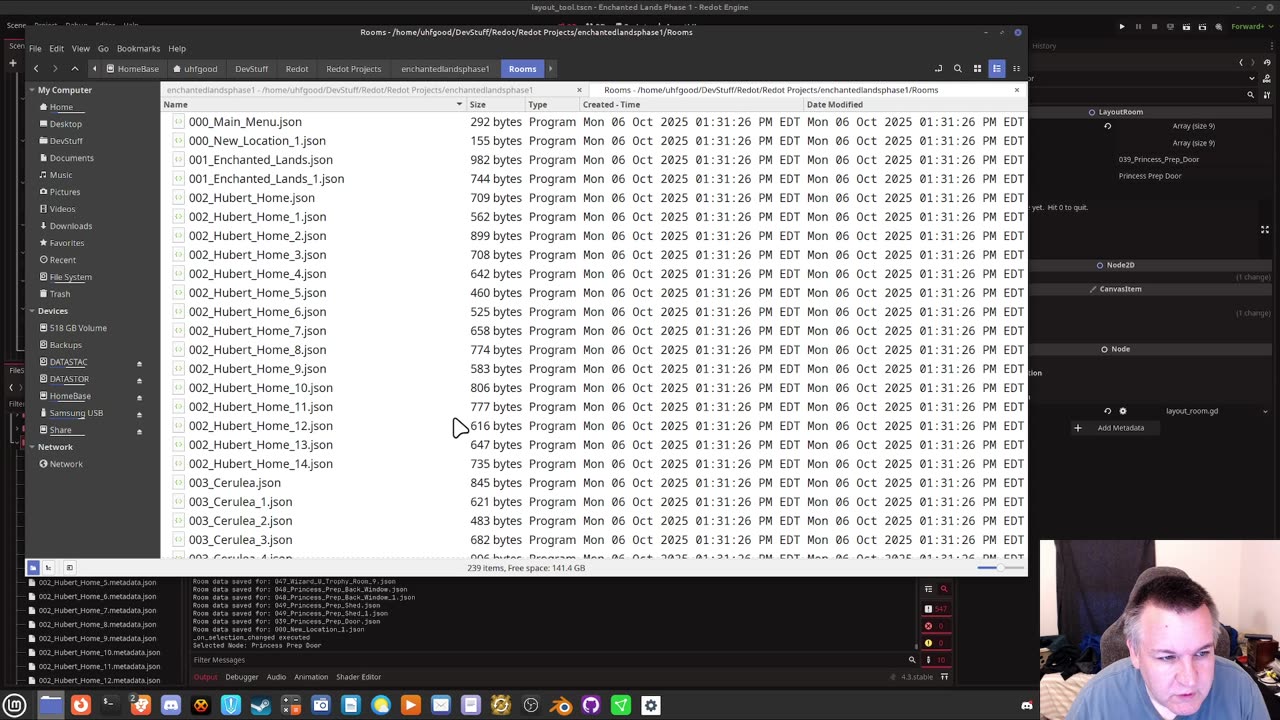Select file 001_Enchanted_Lands.json
This screenshot has height=720, width=1280.
coord(261,160)
